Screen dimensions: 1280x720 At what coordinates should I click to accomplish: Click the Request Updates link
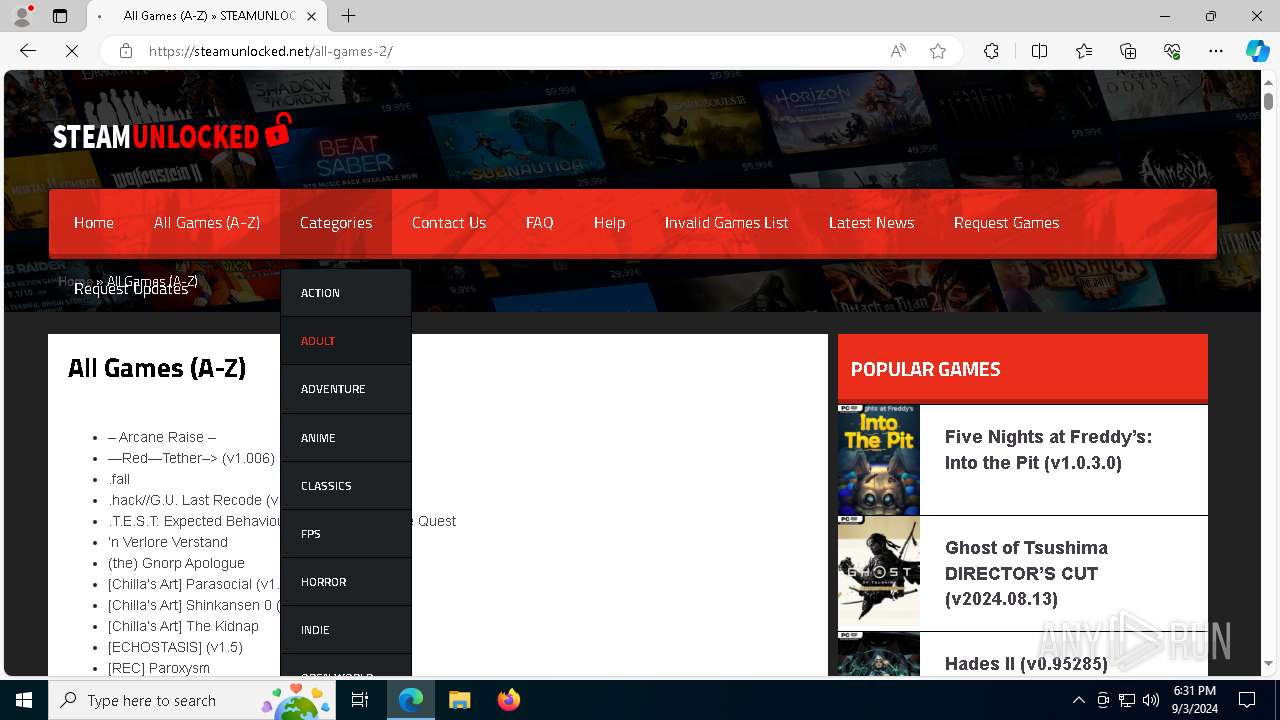[131, 289]
